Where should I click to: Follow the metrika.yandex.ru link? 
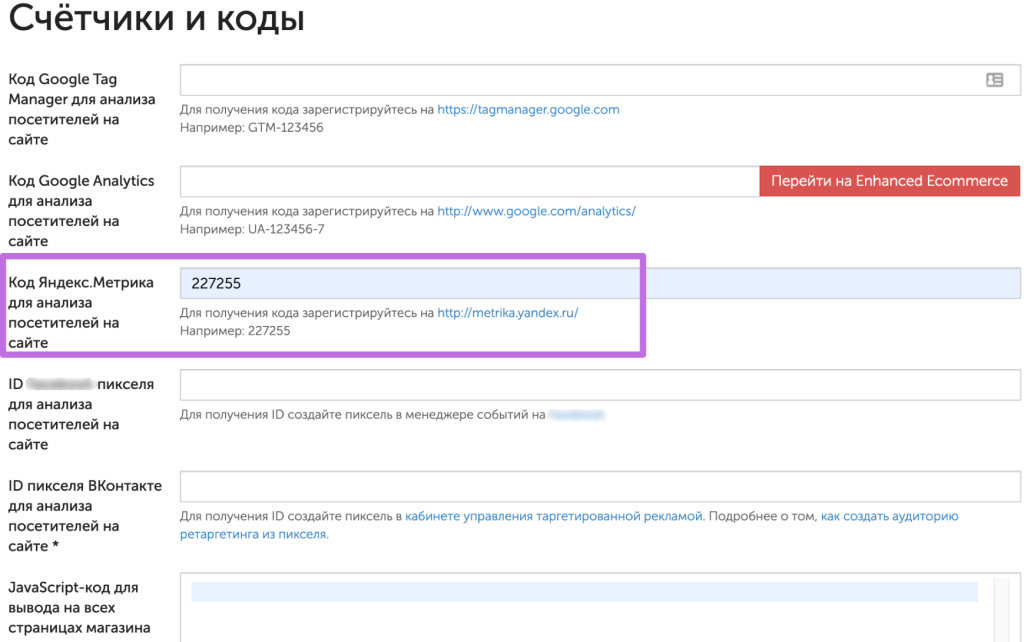508,313
